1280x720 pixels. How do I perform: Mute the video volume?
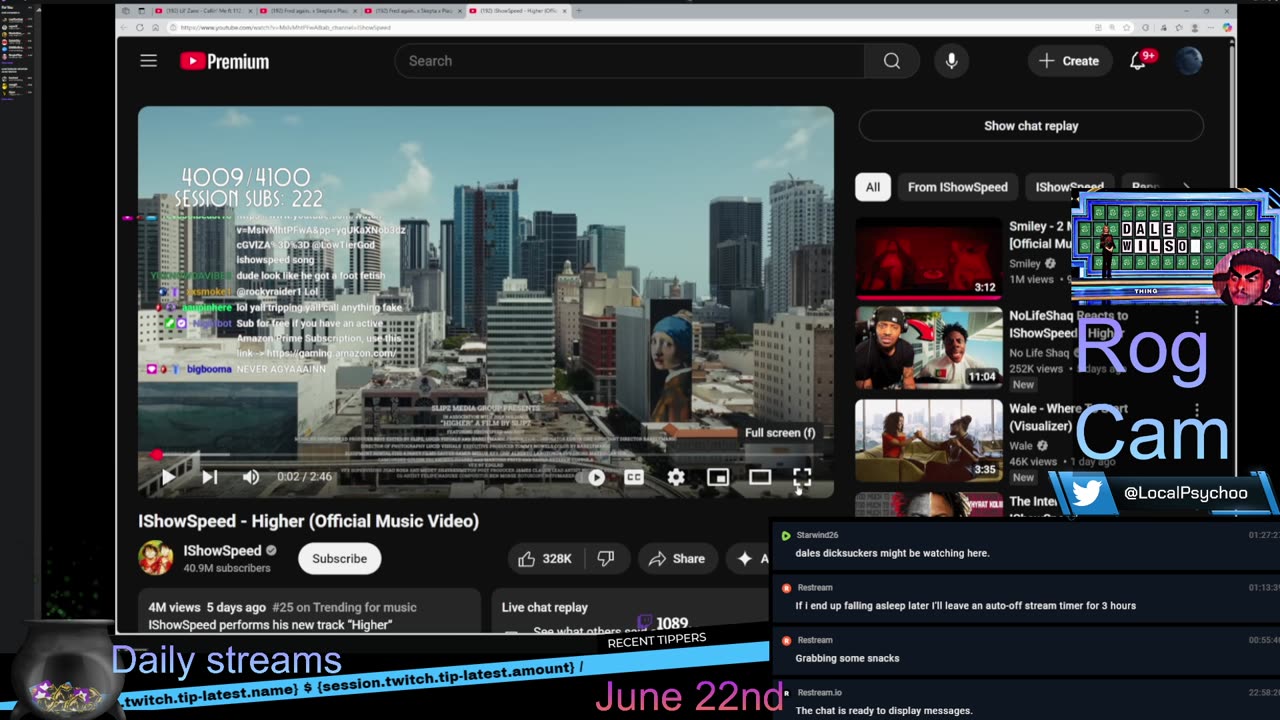point(251,477)
